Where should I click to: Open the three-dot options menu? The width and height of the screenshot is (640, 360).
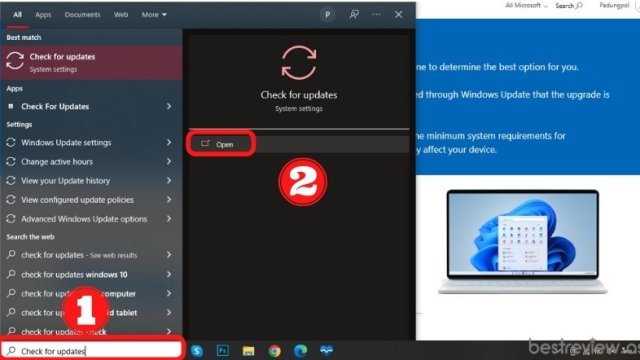376,15
